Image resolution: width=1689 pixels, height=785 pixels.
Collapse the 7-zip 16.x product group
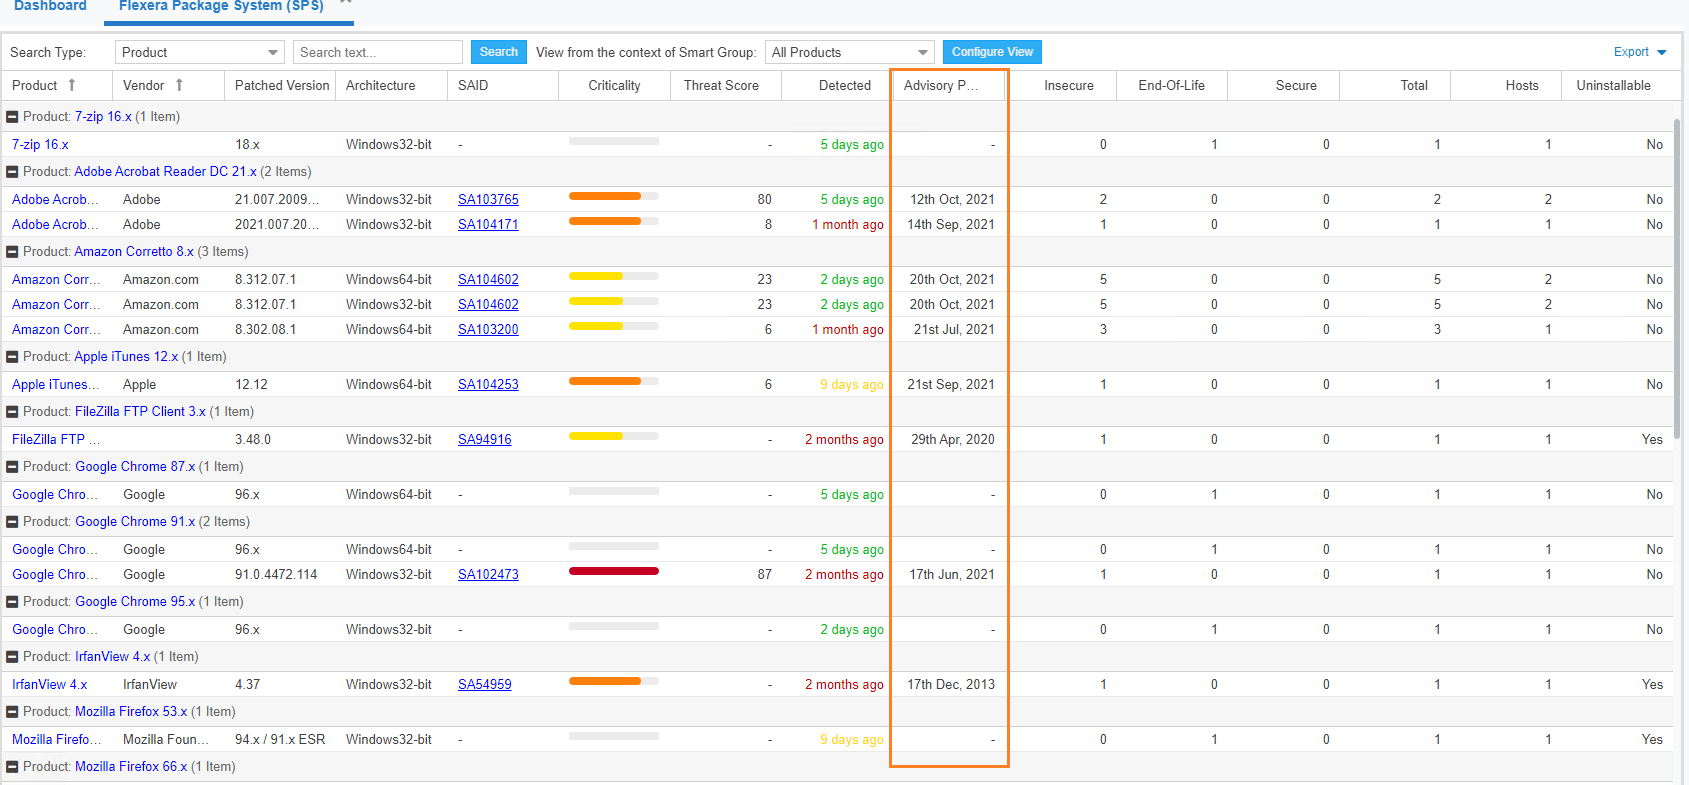point(13,117)
